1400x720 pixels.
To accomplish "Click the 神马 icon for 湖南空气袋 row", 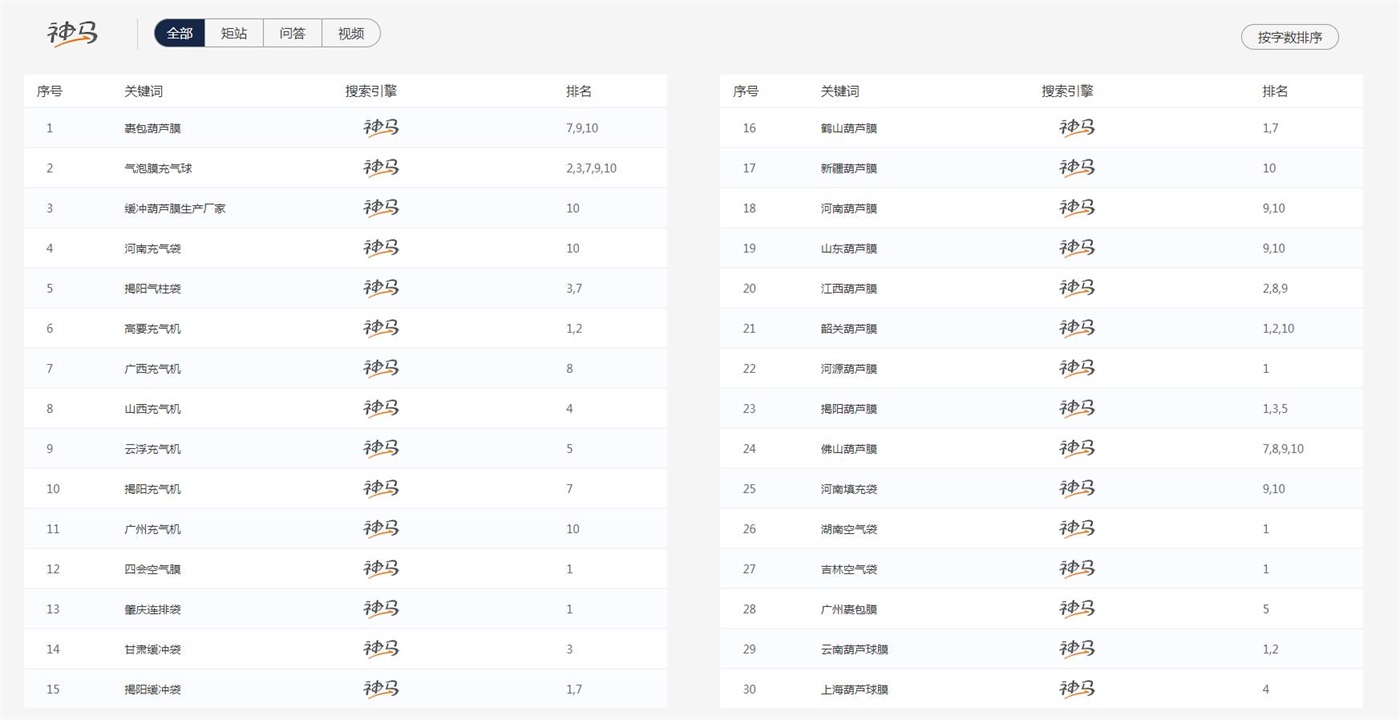I will pos(1077,528).
